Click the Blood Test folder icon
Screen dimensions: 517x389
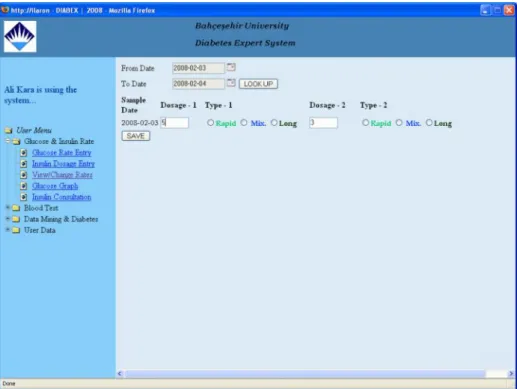point(16,208)
